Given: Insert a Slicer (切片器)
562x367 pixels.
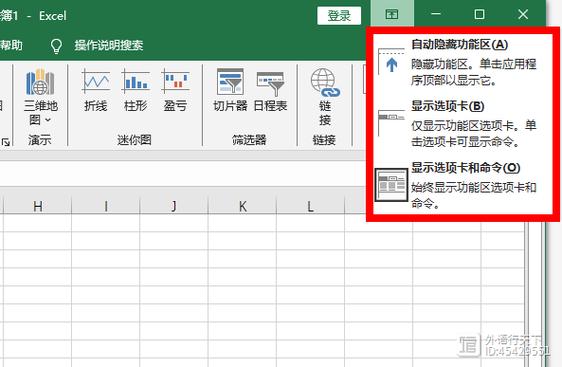Looking at the screenshot, I should coord(230,90).
